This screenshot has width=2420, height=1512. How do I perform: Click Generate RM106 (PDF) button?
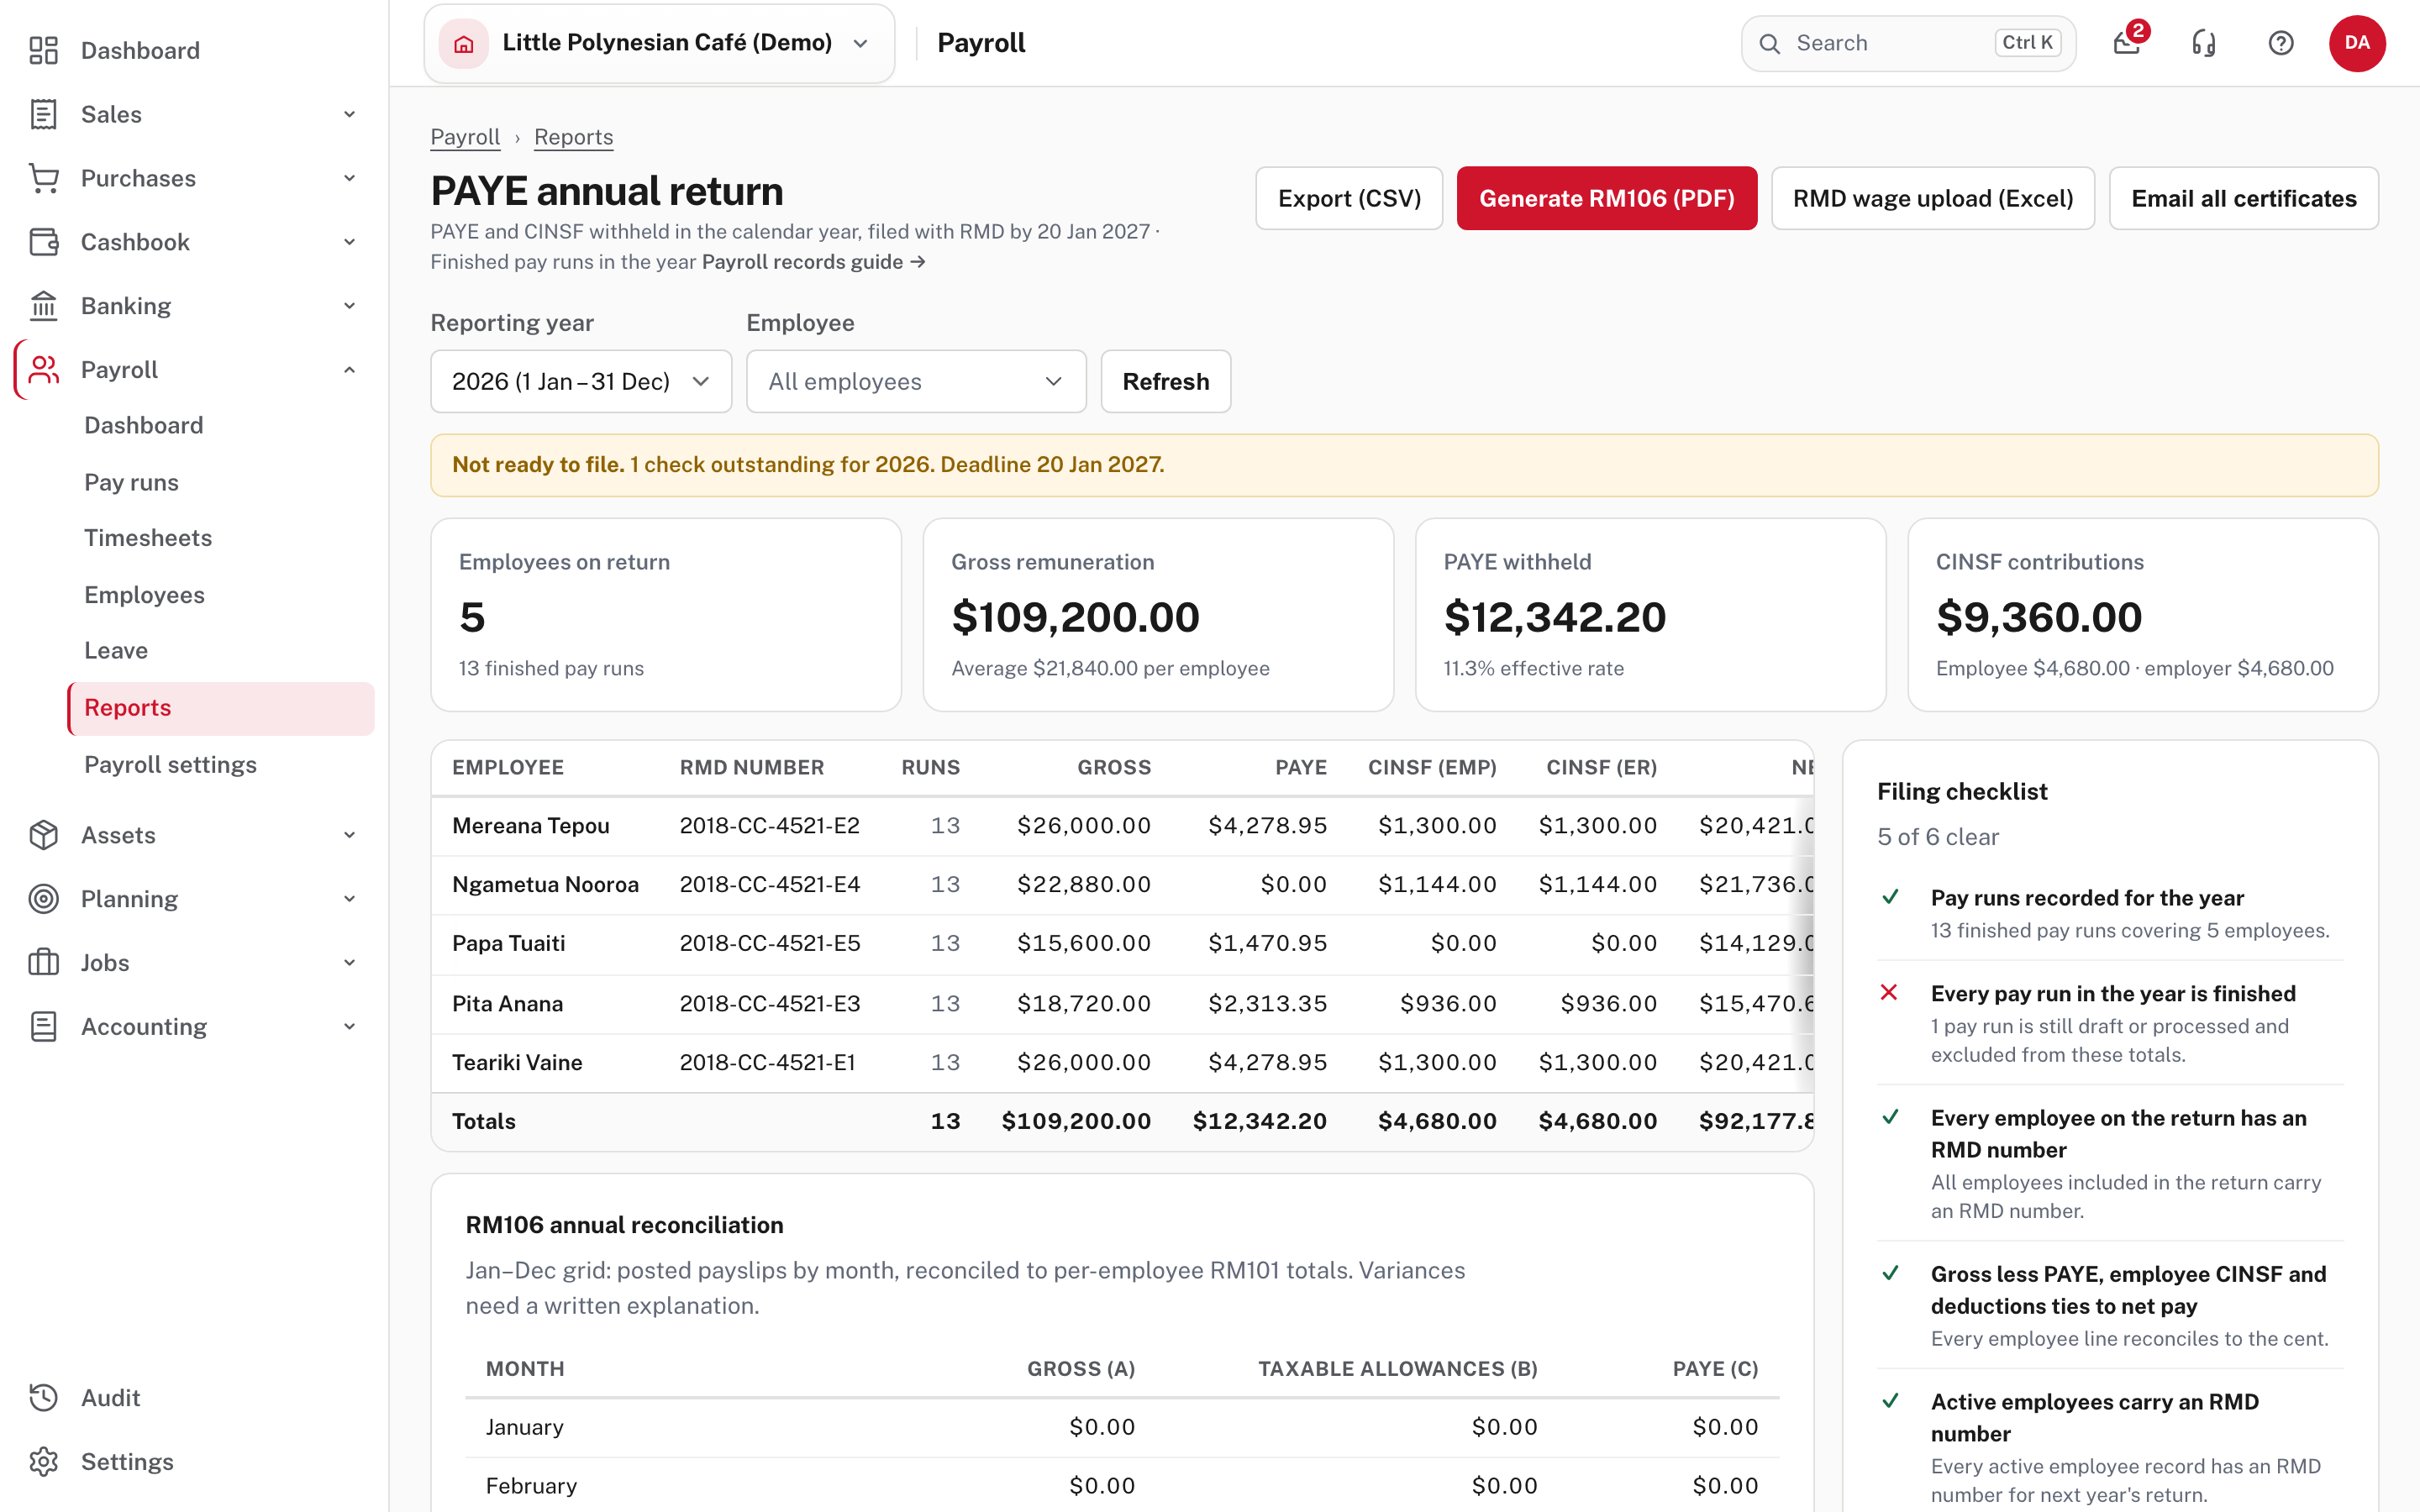point(1606,198)
